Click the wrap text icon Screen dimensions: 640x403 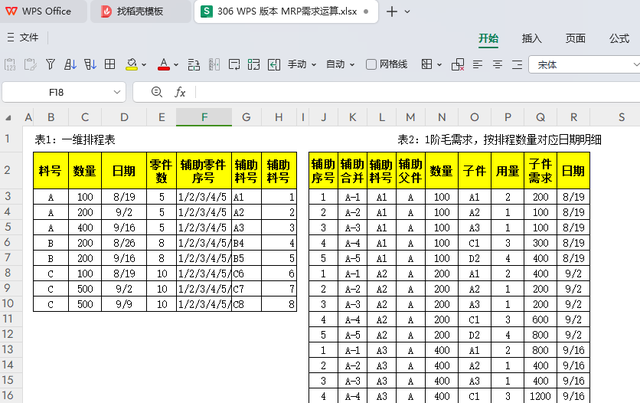tap(234, 65)
